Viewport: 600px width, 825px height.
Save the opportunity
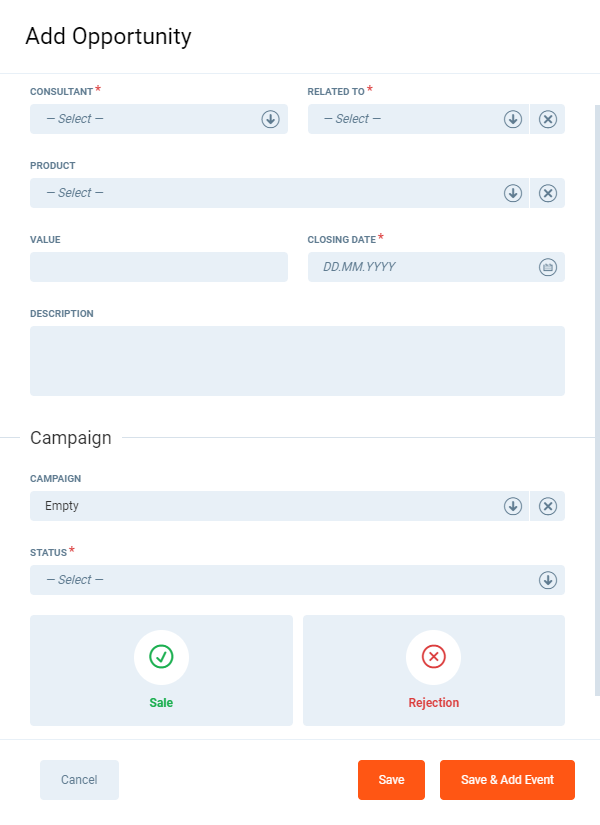(x=391, y=780)
